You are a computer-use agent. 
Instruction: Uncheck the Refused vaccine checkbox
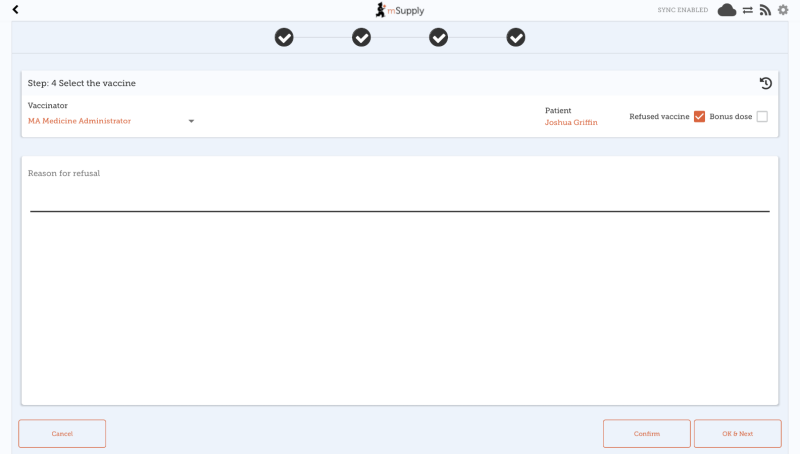[x=699, y=116]
